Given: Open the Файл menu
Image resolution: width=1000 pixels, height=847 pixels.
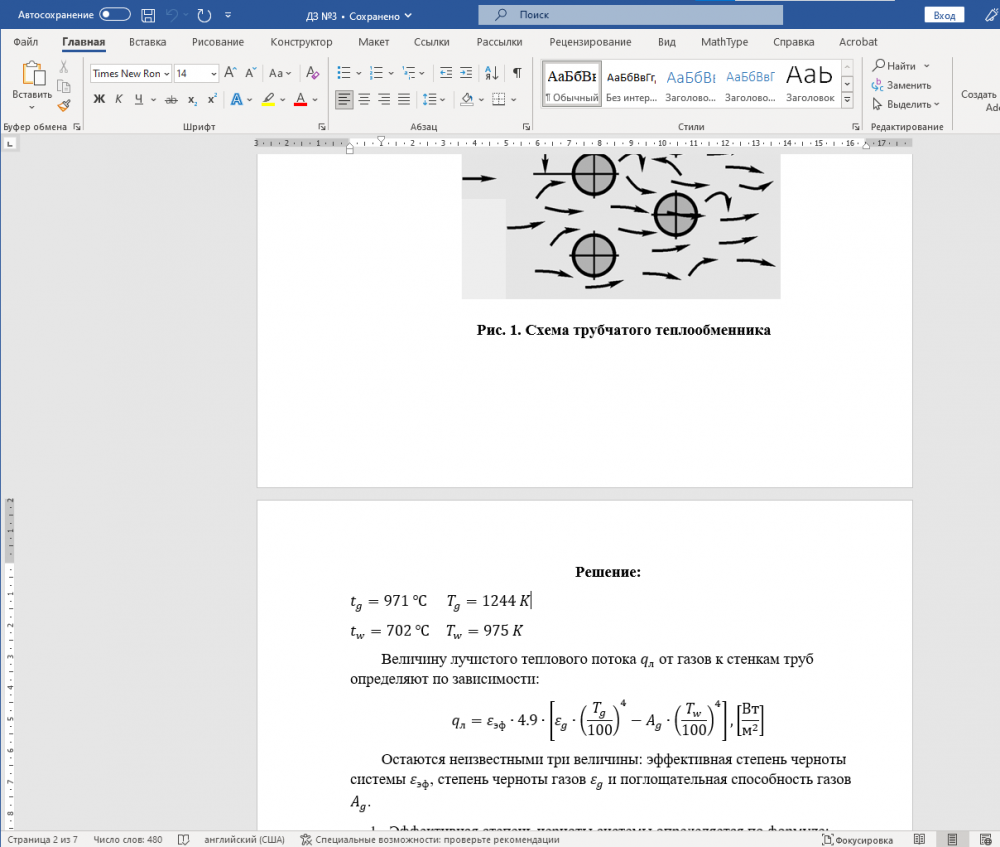Looking at the screenshot, I should (x=26, y=42).
